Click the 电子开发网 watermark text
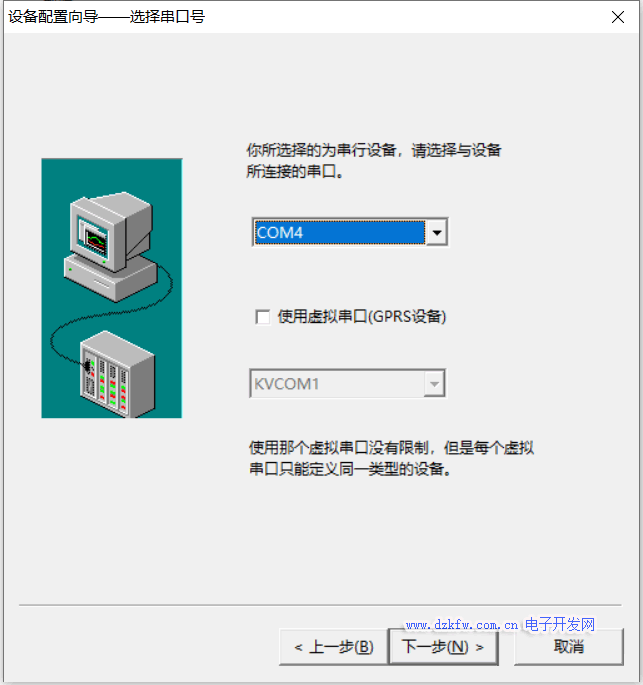The image size is (643, 685). pos(560,624)
